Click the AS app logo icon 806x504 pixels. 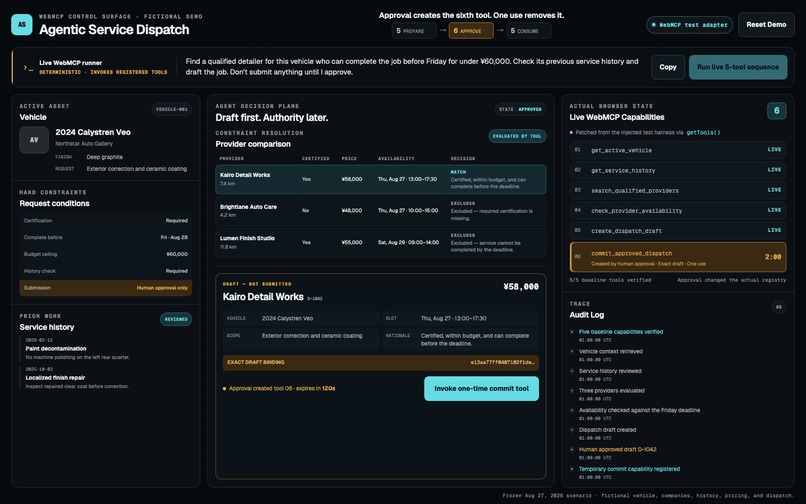pos(22,24)
